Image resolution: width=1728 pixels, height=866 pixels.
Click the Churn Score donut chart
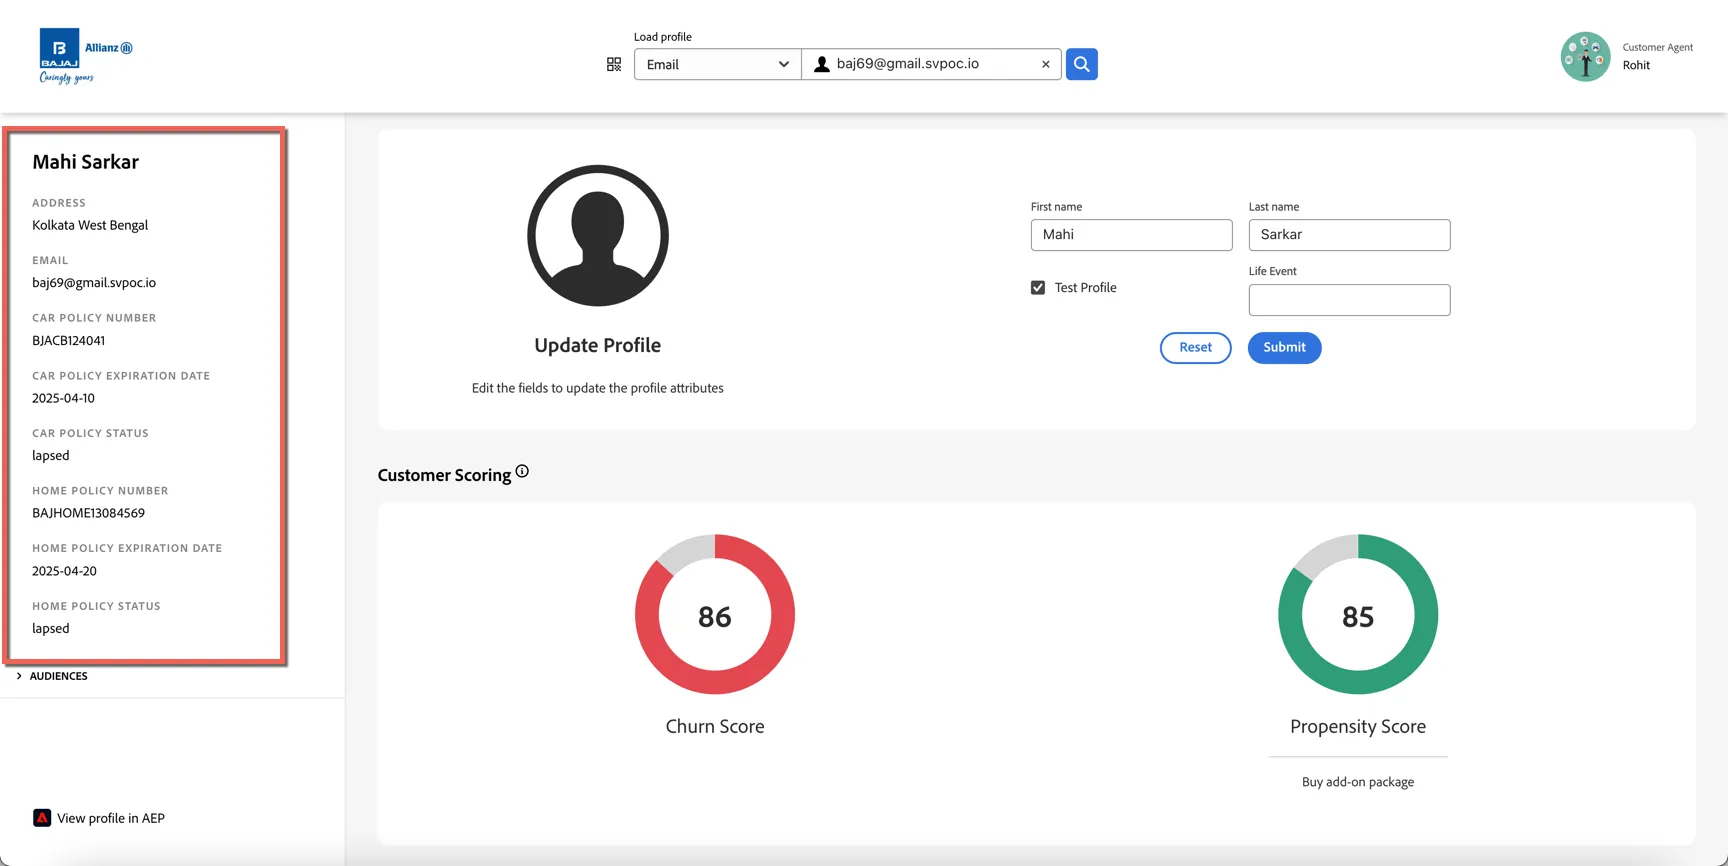715,614
